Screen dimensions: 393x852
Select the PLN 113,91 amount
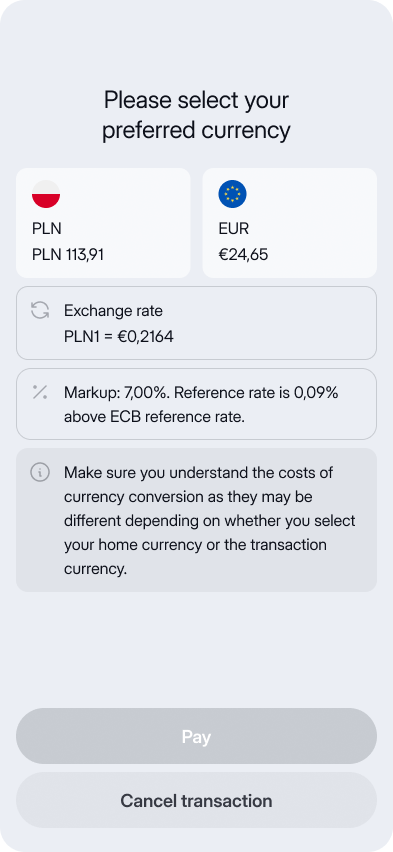tap(68, 255)
